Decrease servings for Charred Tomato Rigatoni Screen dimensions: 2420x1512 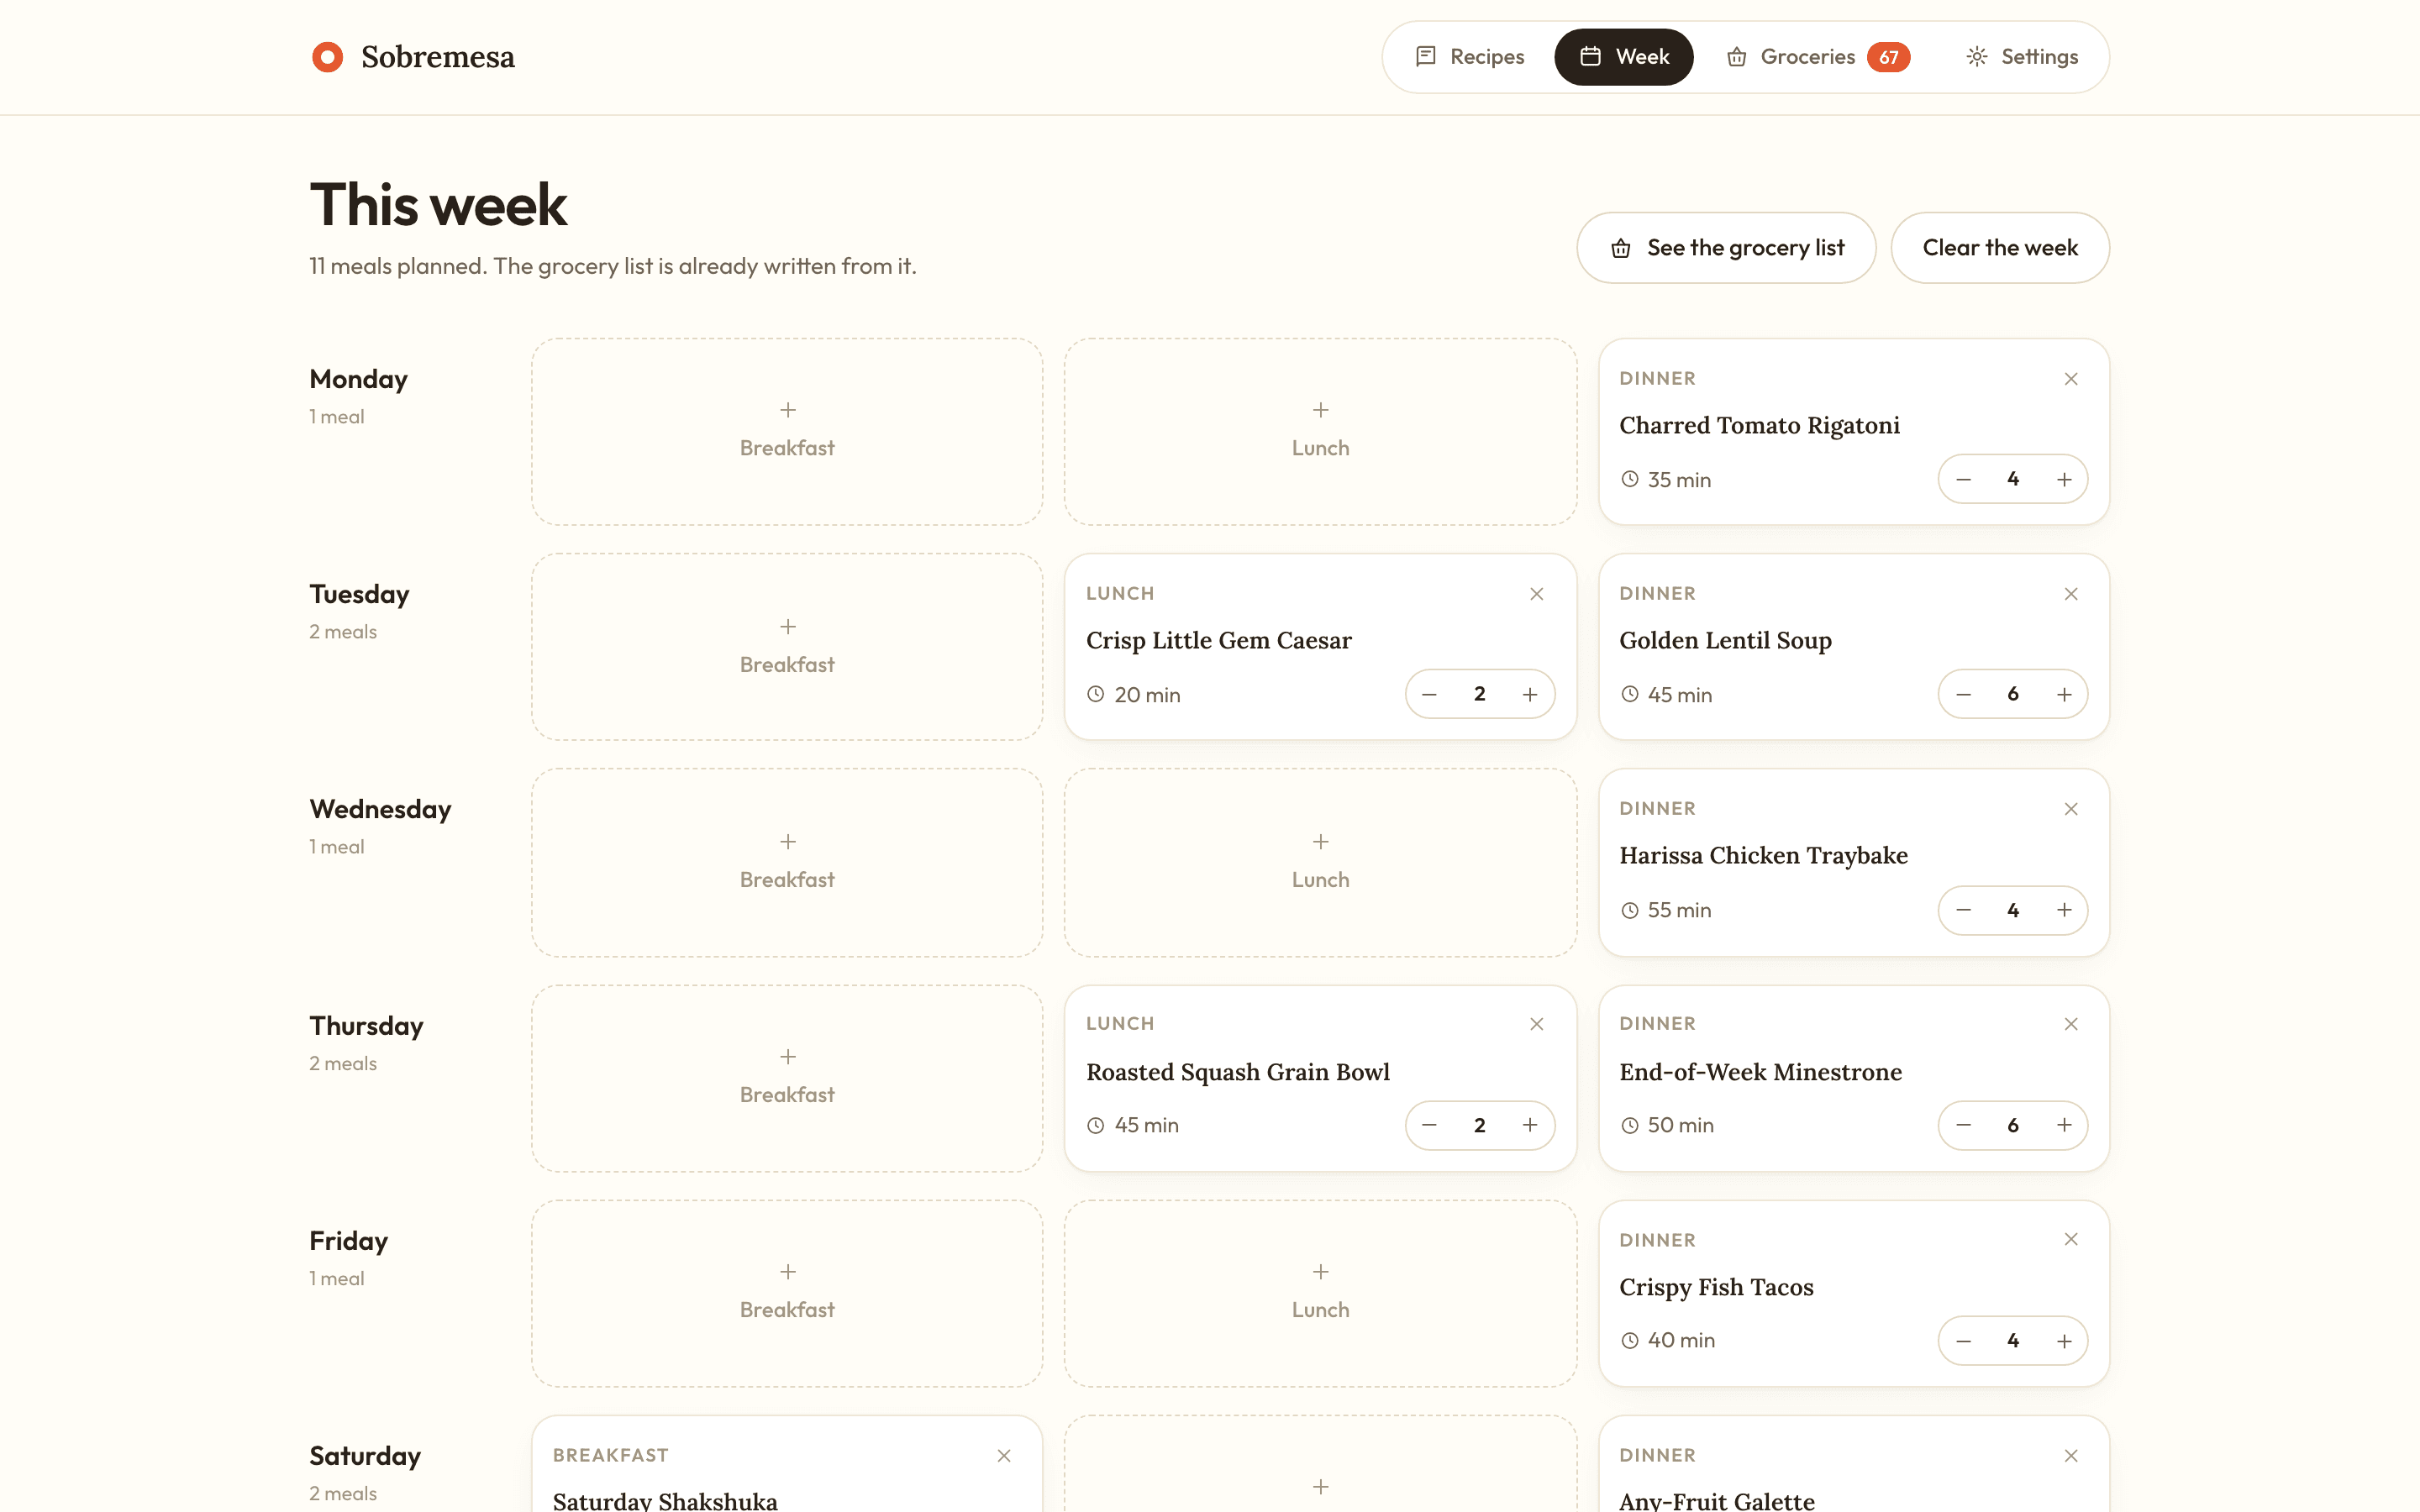[x=1963, y=480]
